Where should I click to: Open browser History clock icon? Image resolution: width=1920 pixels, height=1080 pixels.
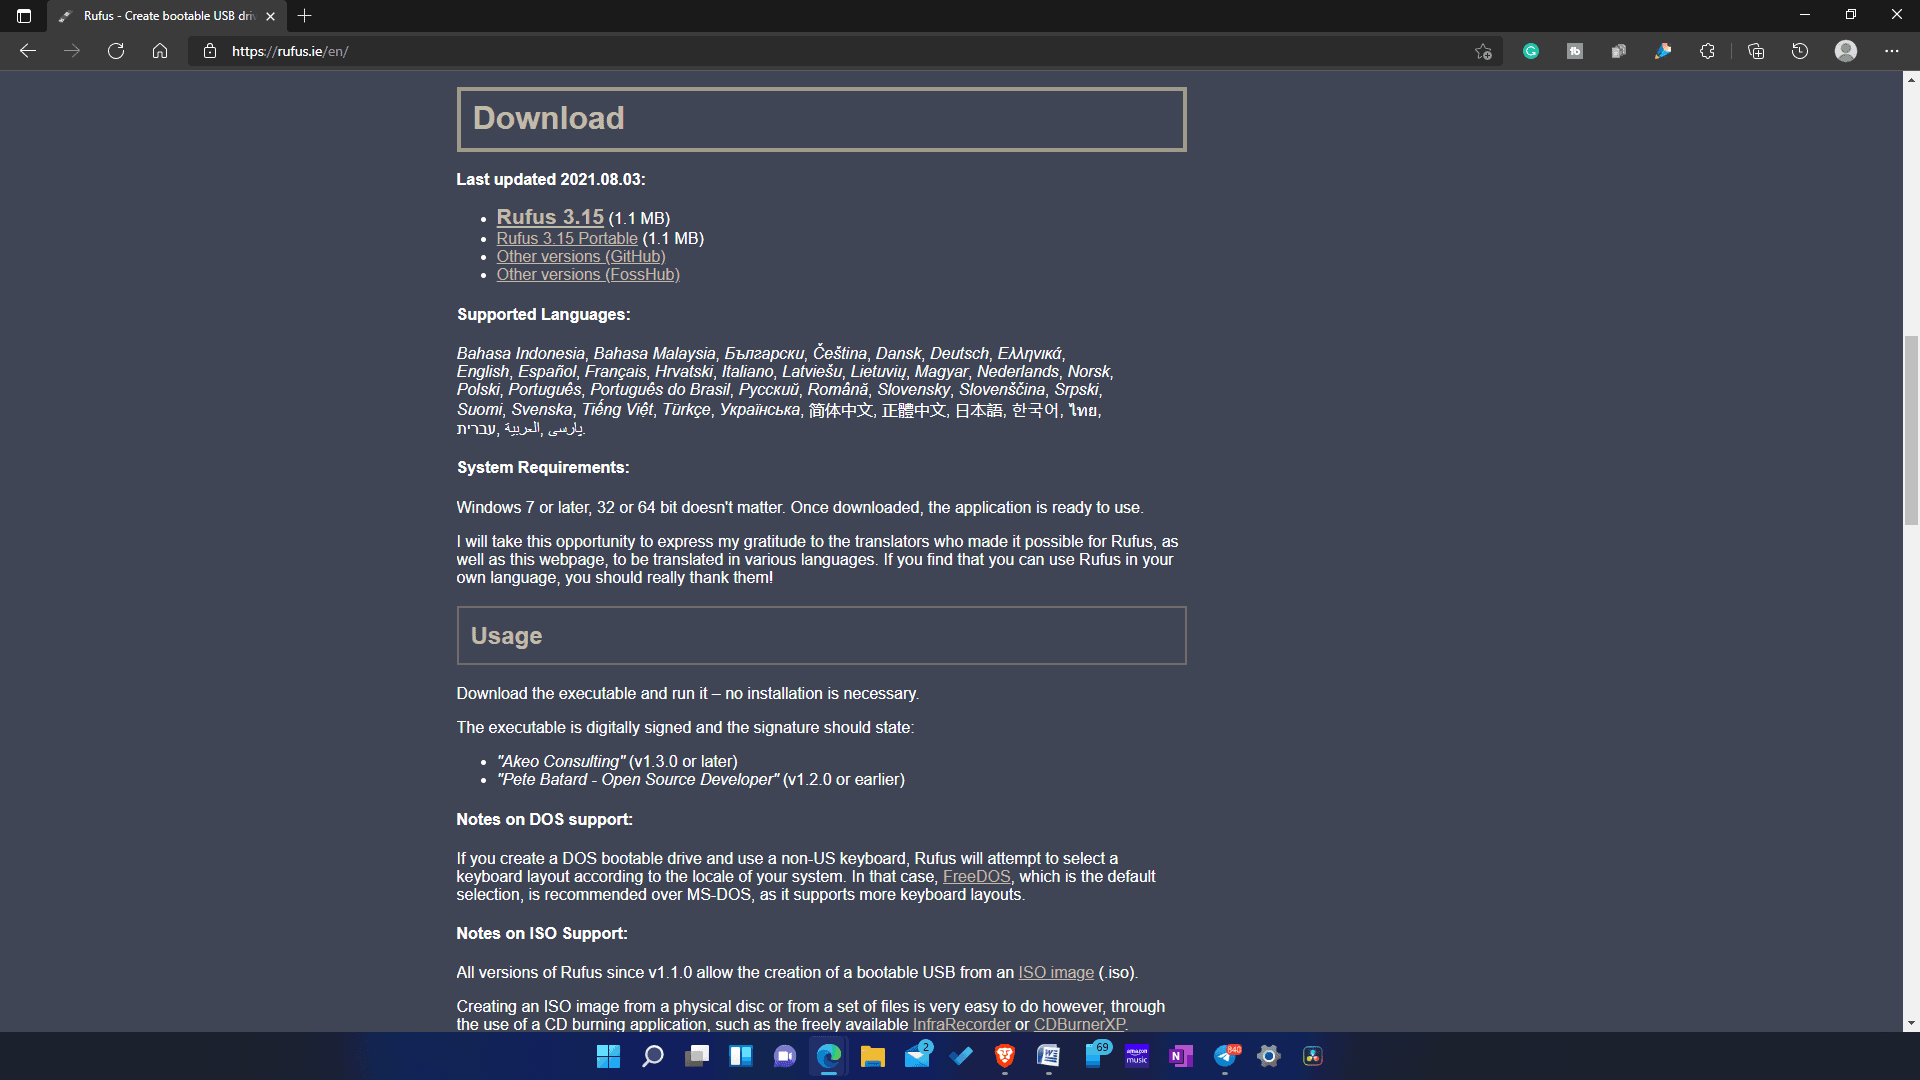1800,51
